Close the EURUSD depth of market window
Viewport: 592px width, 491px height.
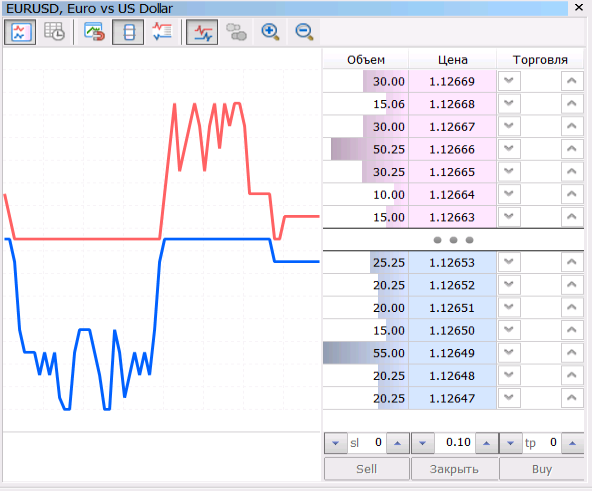pos(579,8)
